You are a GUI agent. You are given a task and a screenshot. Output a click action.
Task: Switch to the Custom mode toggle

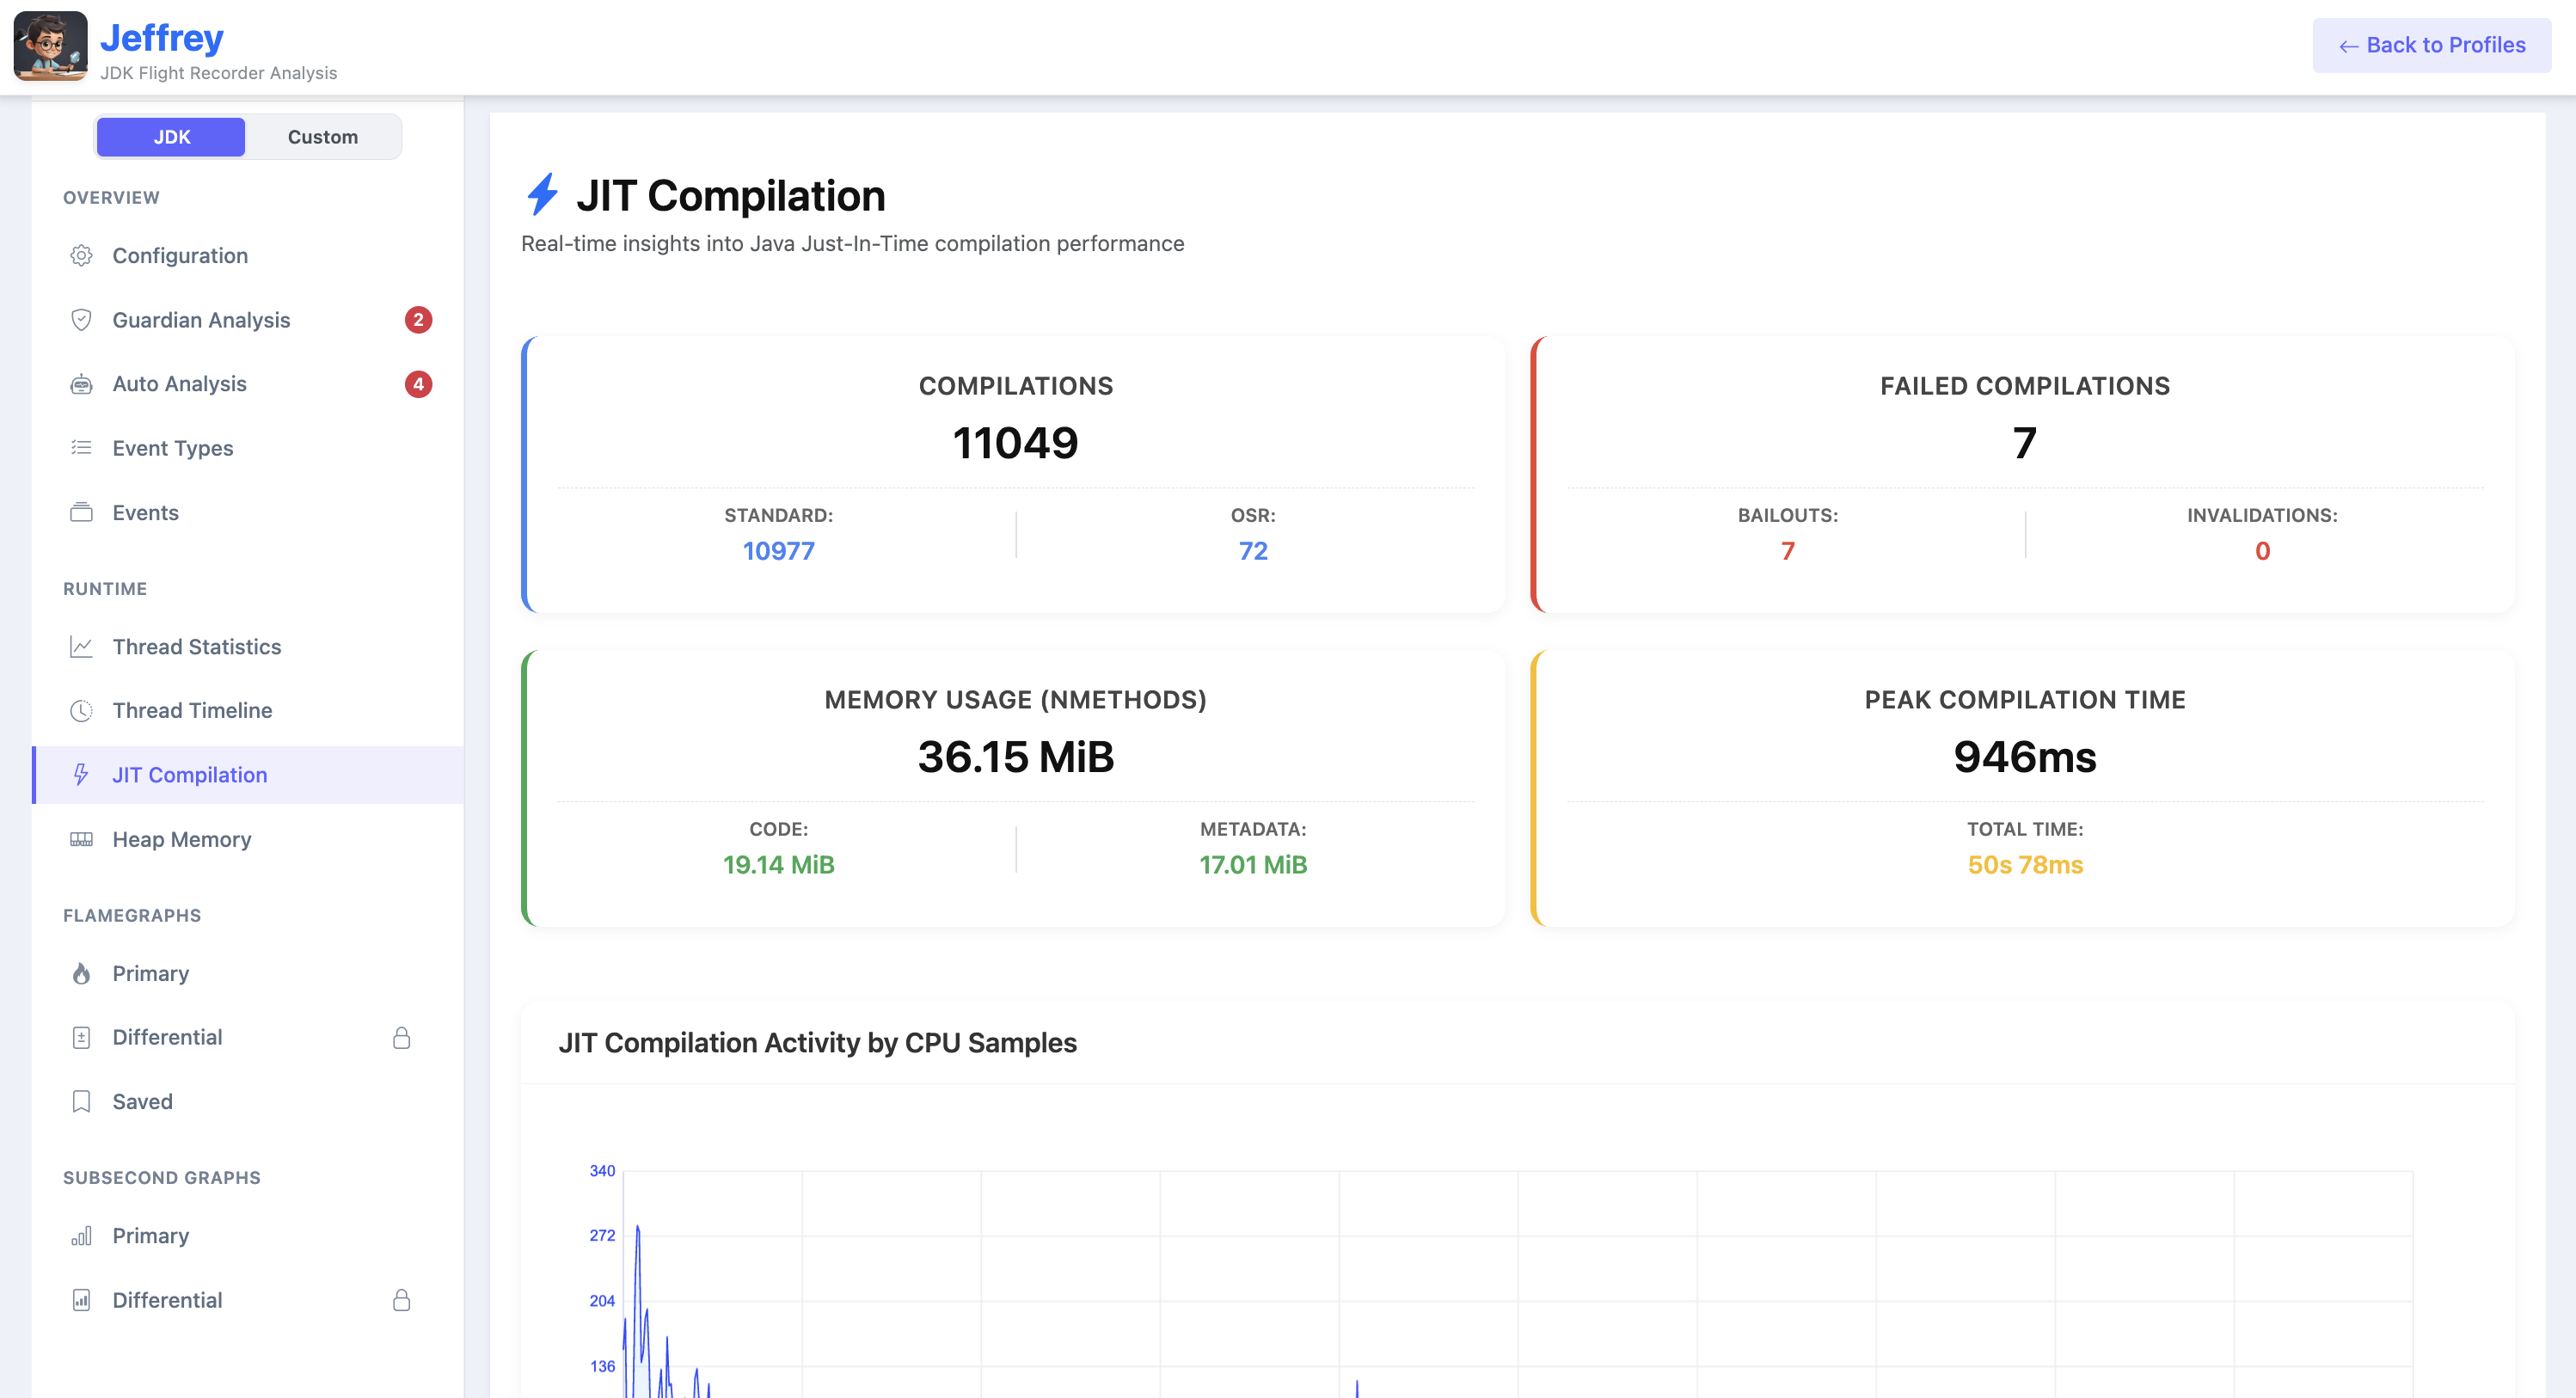(x=322, y=137)
